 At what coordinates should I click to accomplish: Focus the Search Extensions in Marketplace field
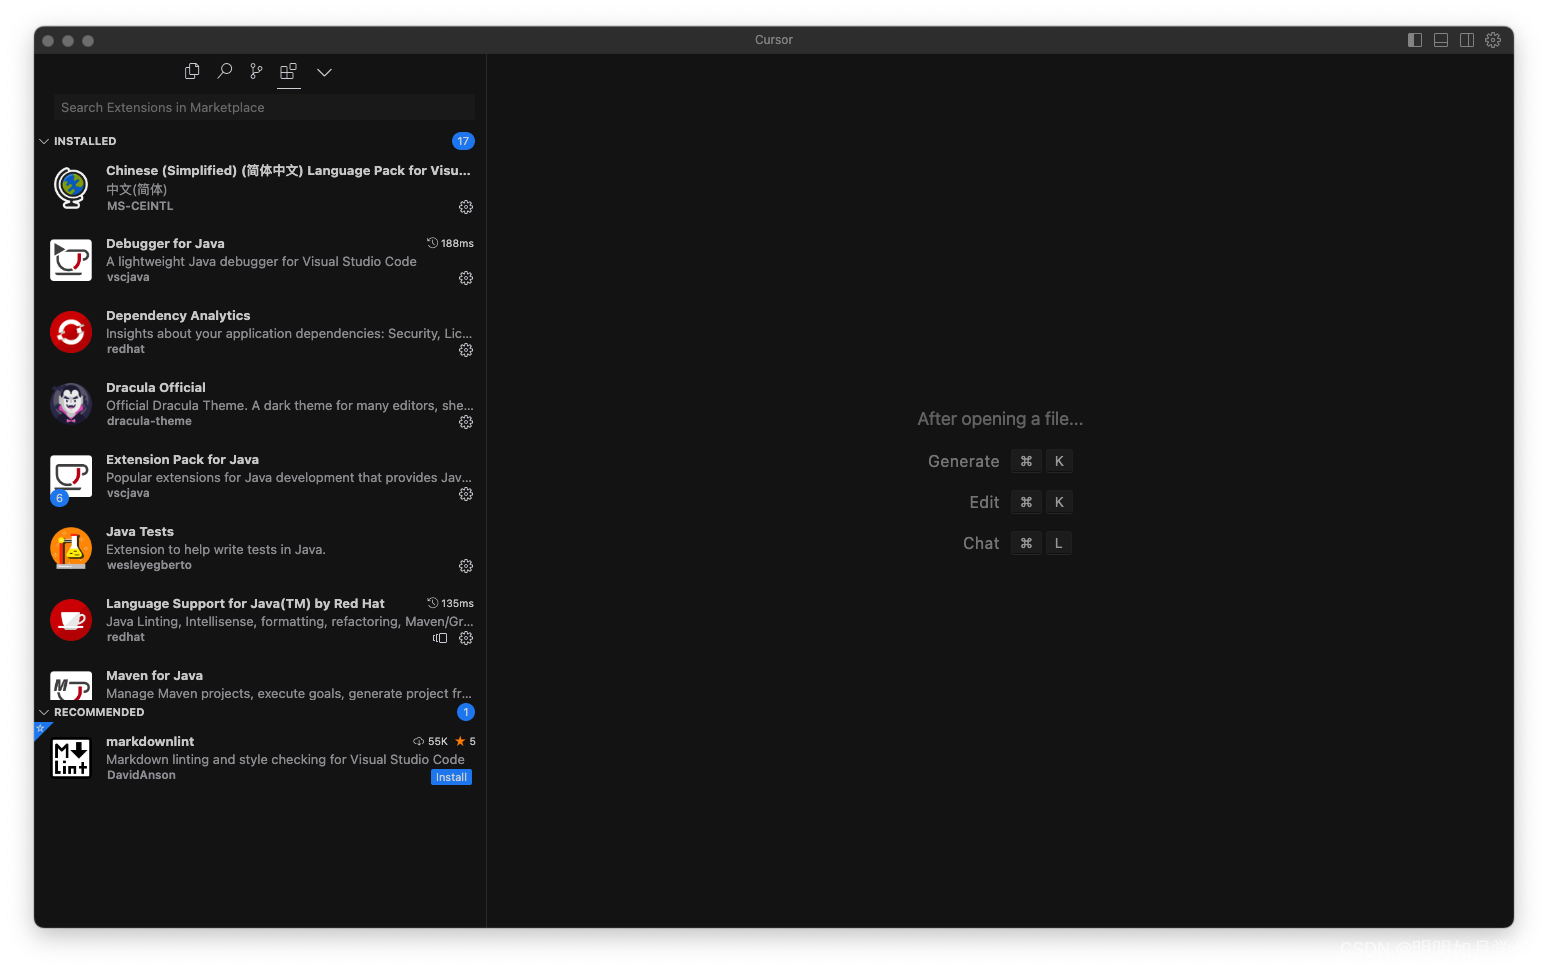tap(265, 107)
